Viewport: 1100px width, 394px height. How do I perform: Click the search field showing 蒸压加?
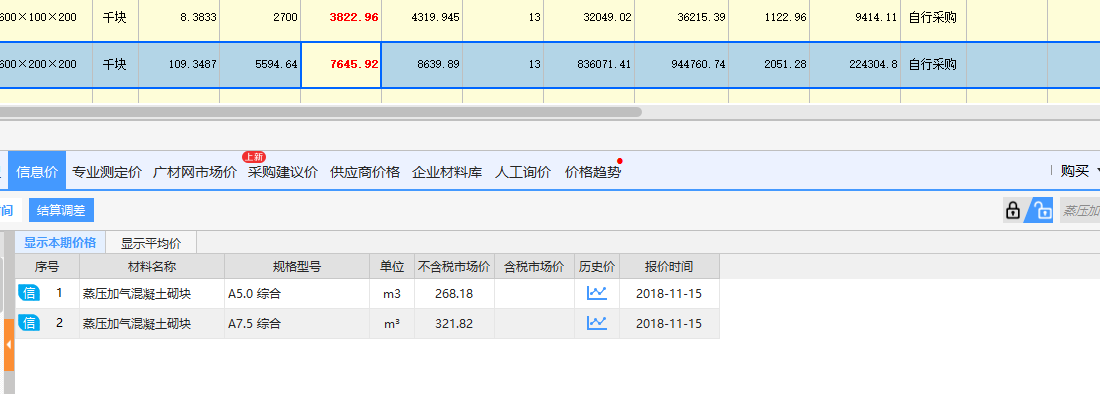1080,210
